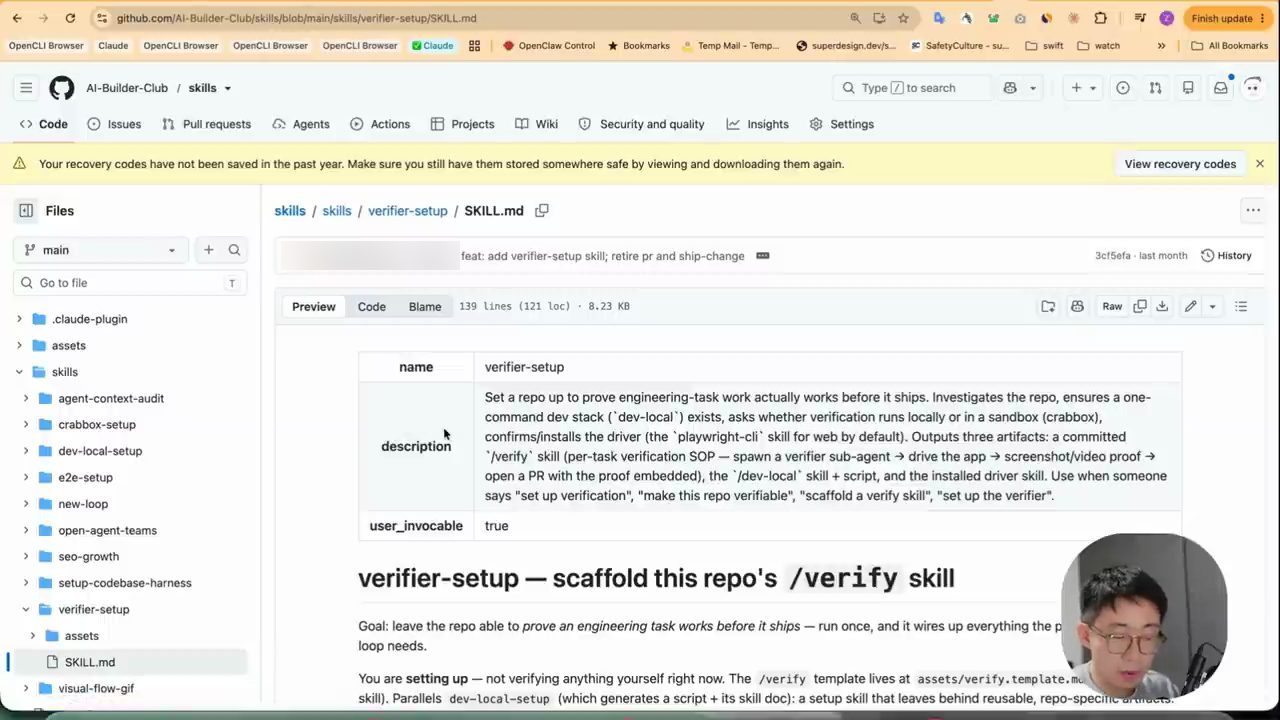Expand the crabbox-setup folder
Image resolution: width=1280 pixels, height=720 pixels.
point(26,425)
